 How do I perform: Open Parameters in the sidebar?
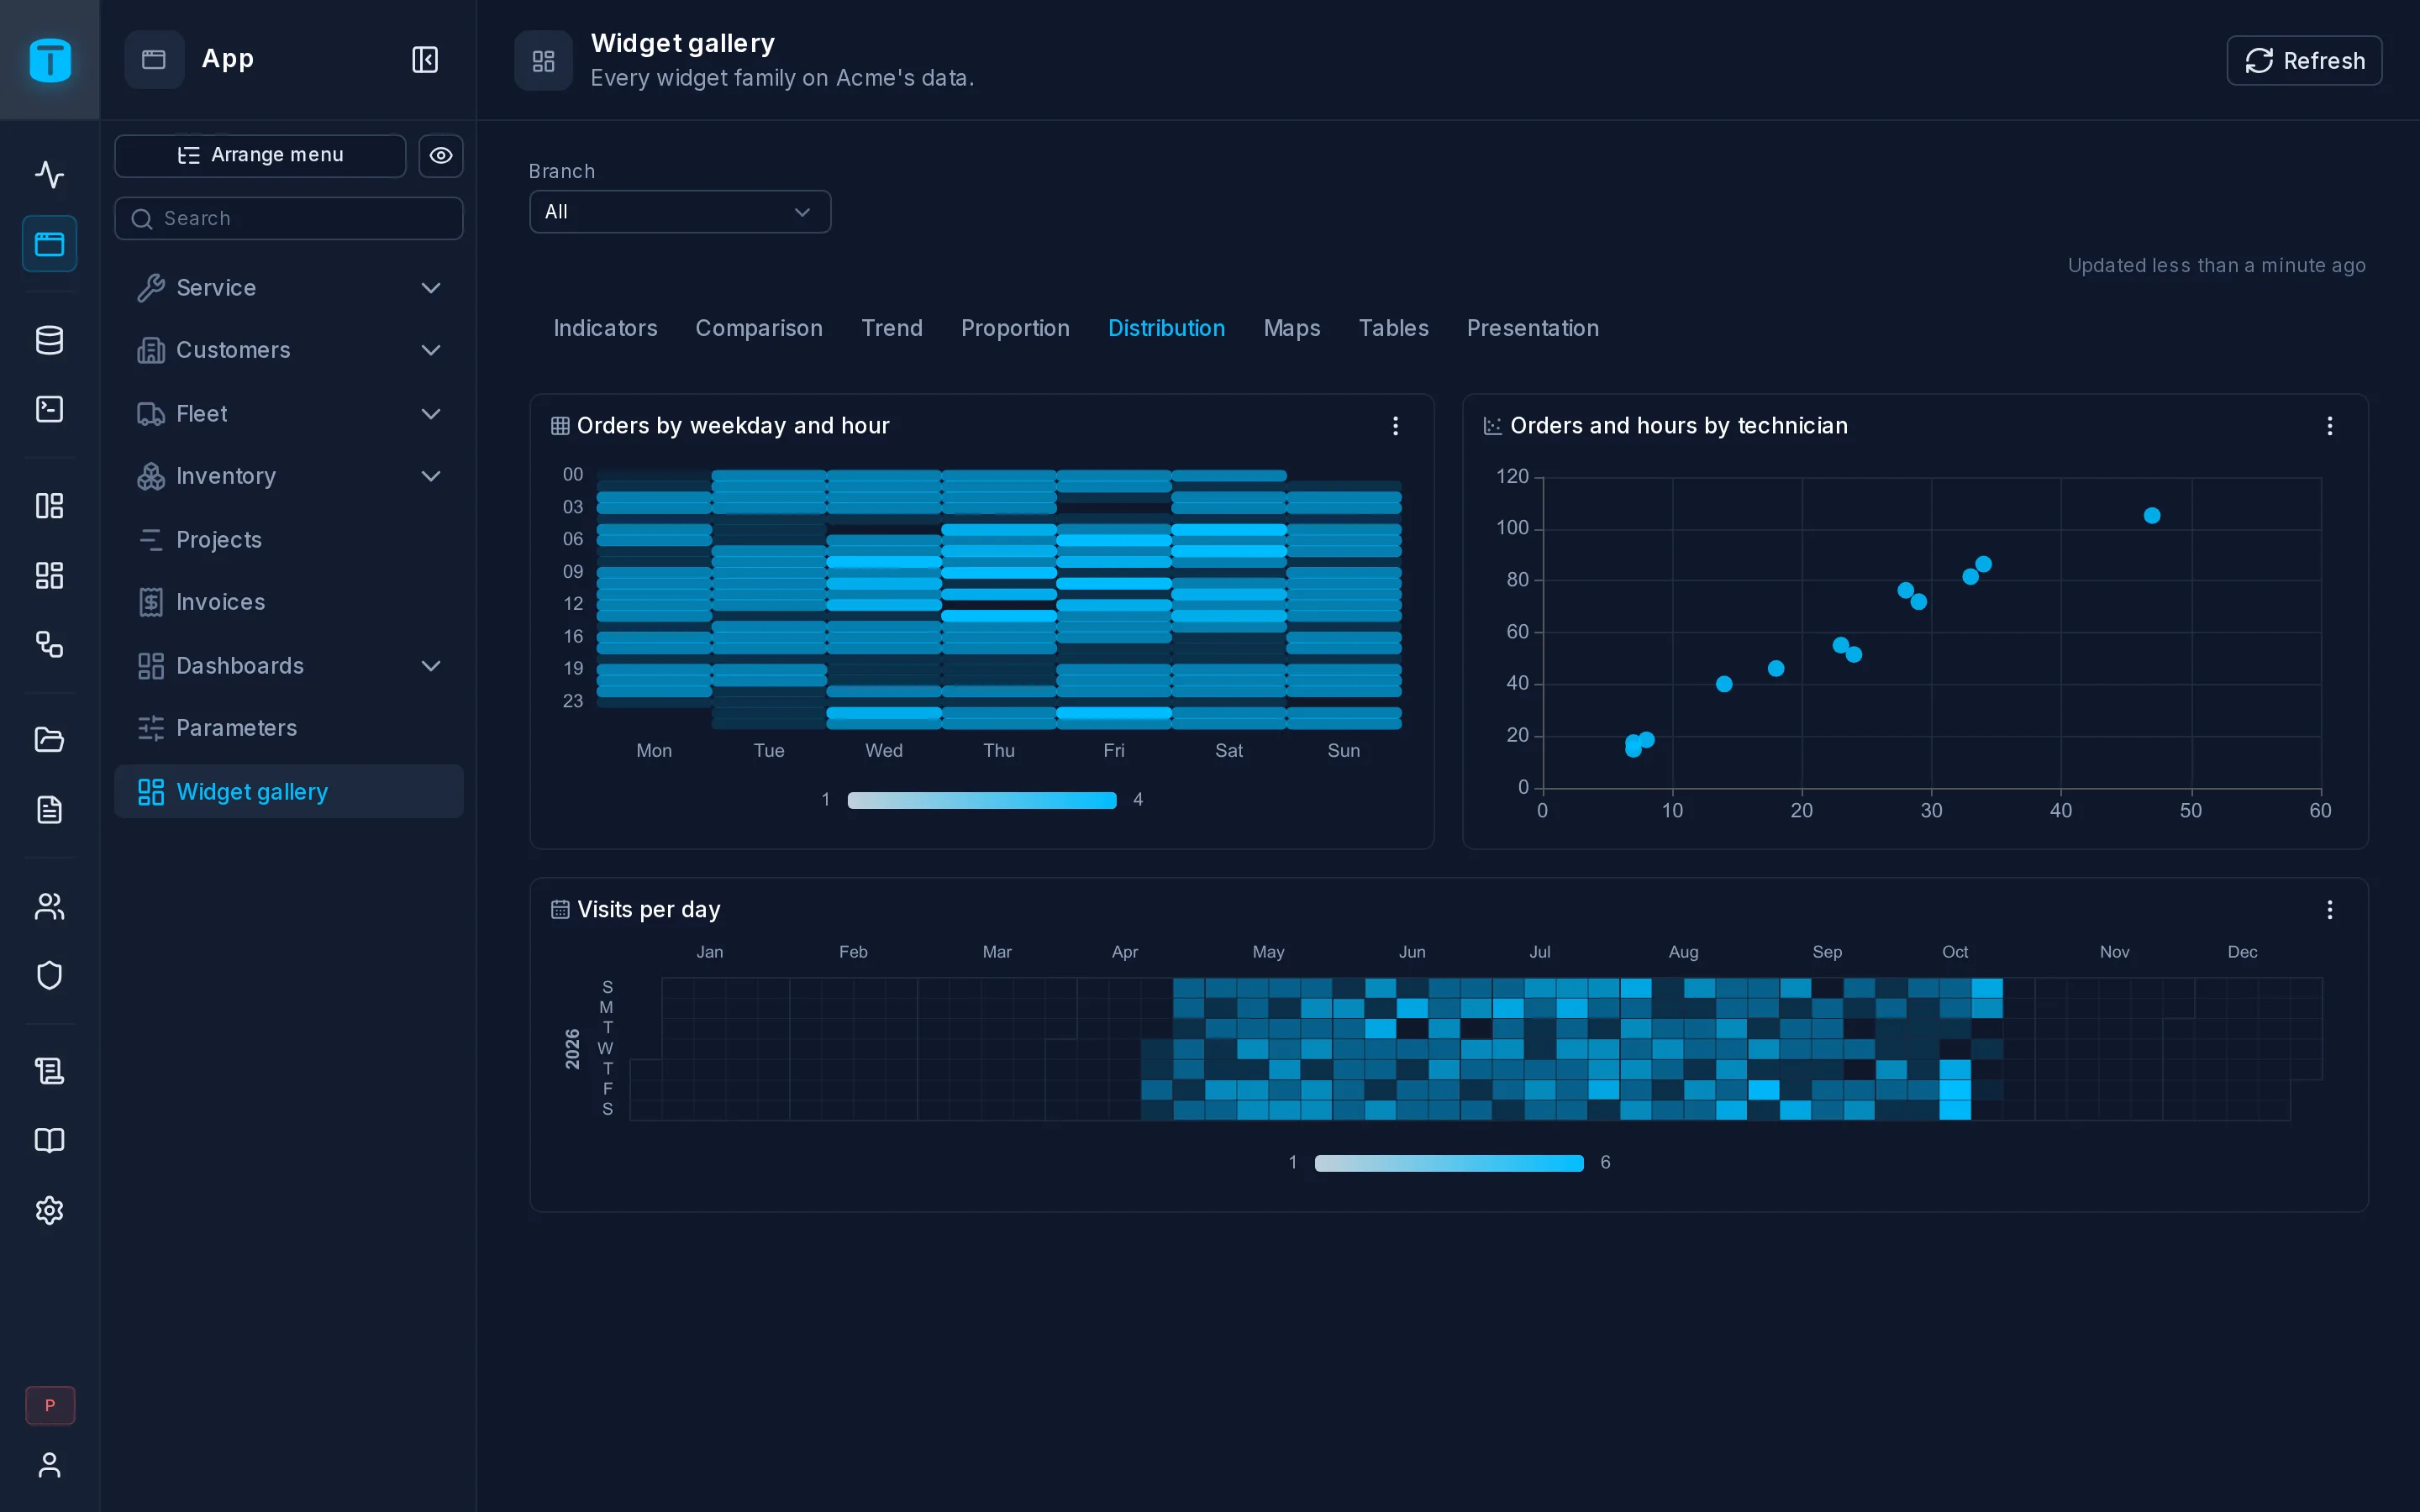pyautogui.click(x=289, y=728)
